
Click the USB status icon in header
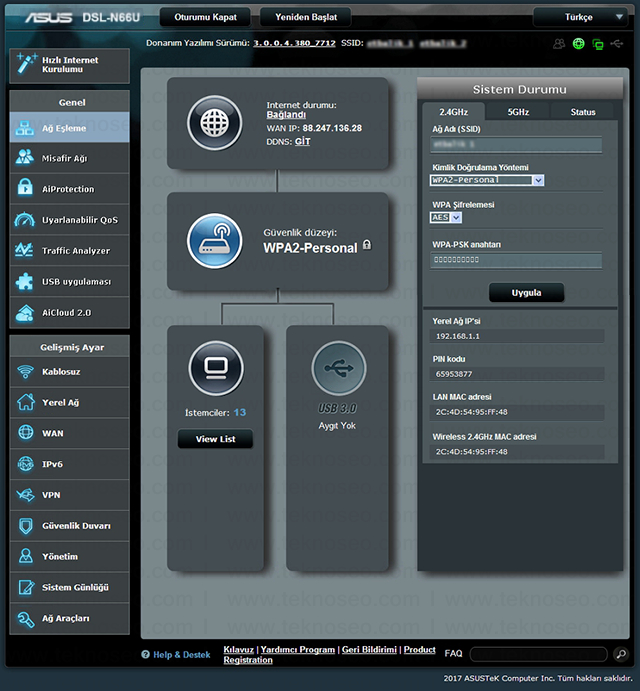(617, 44)
